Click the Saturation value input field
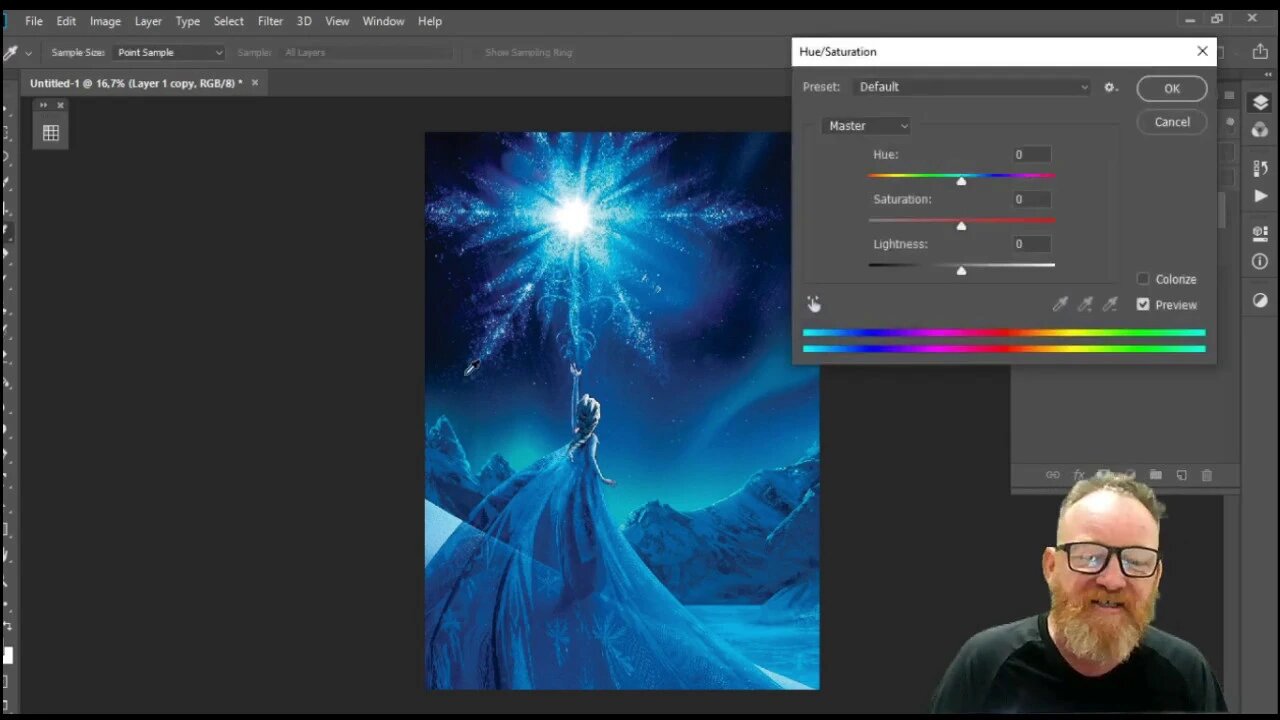 click(1032, 200)
